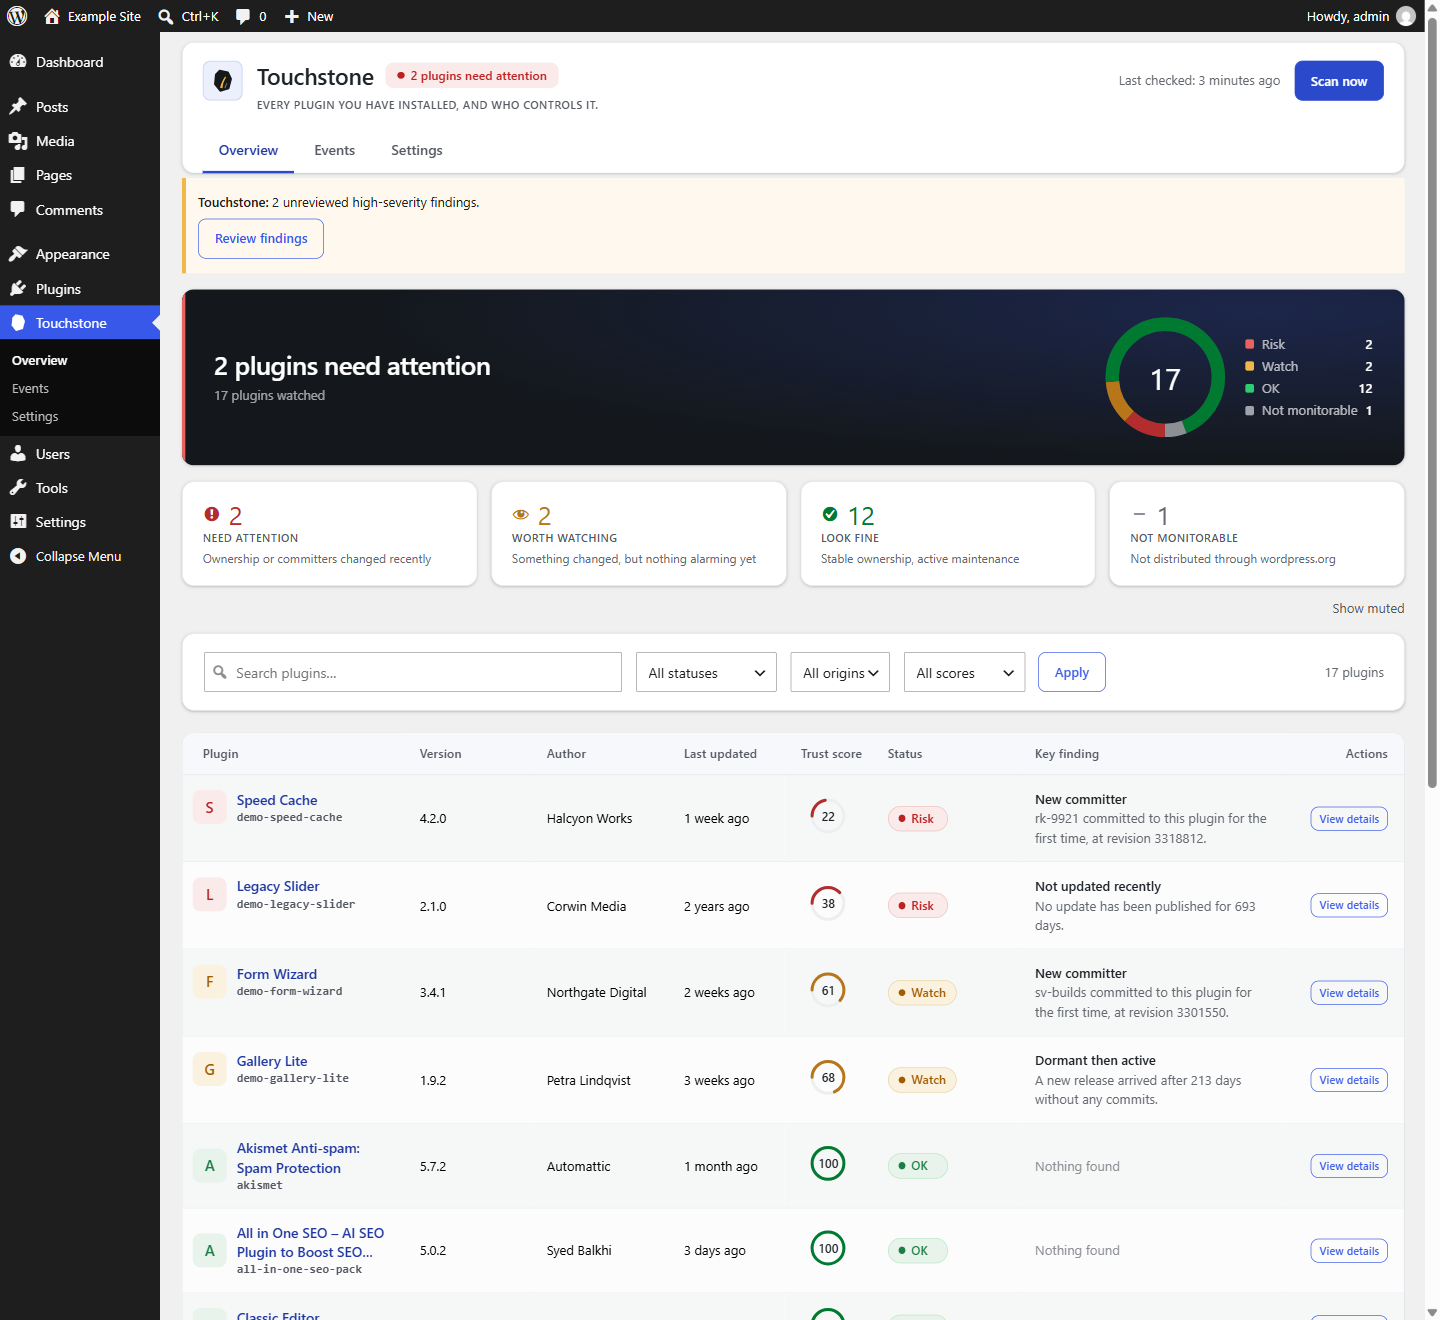Open the comments bubble in admin bar

[243, 17]
